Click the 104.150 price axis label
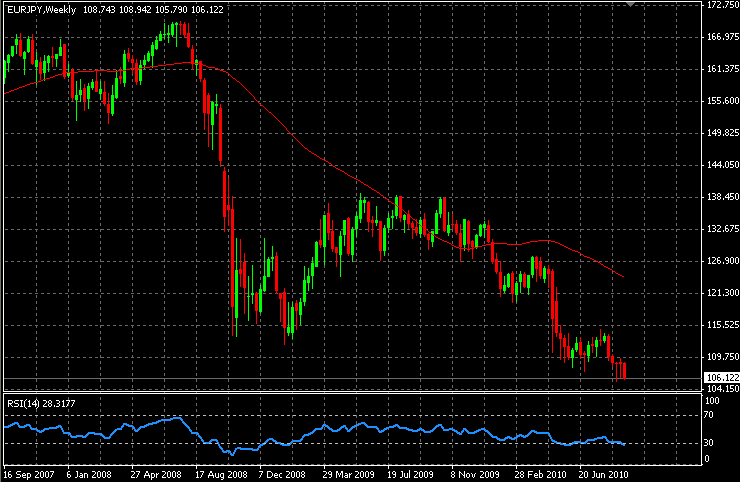 coord(723,389)
